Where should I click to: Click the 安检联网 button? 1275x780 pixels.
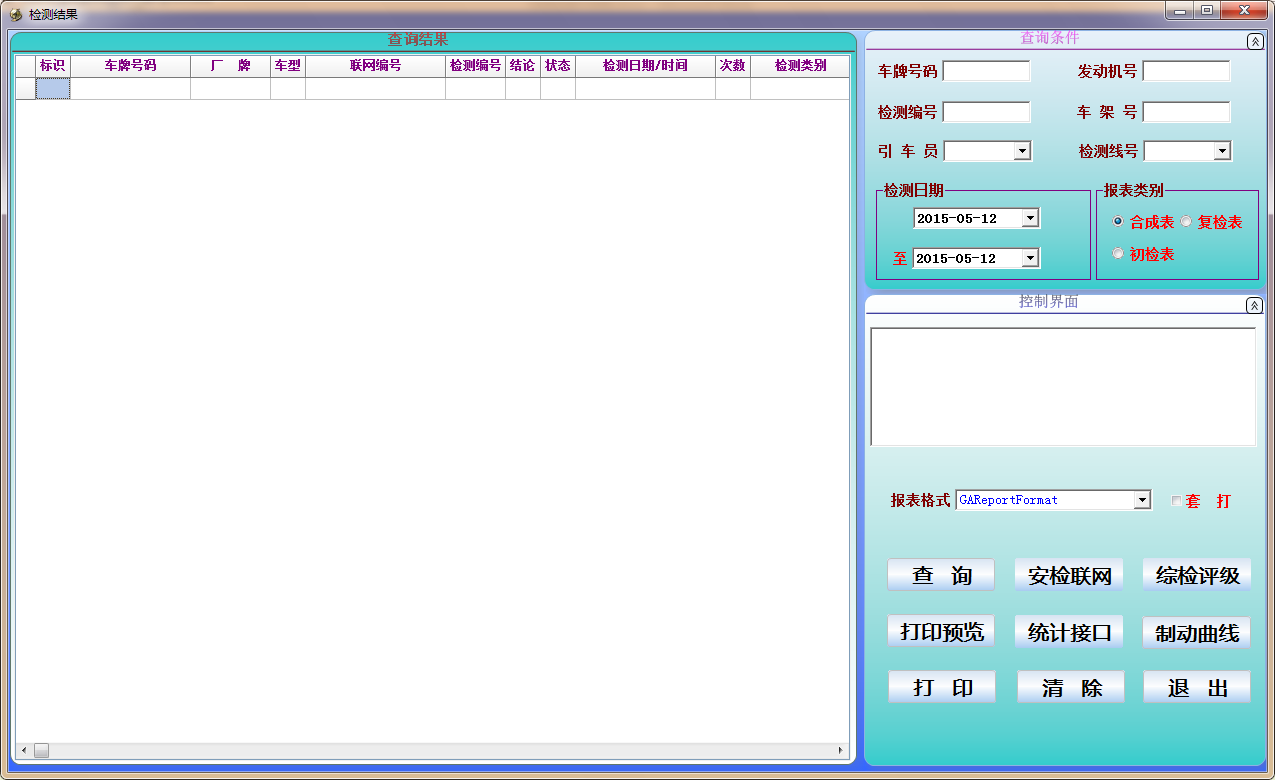[x=1069, y=576]
